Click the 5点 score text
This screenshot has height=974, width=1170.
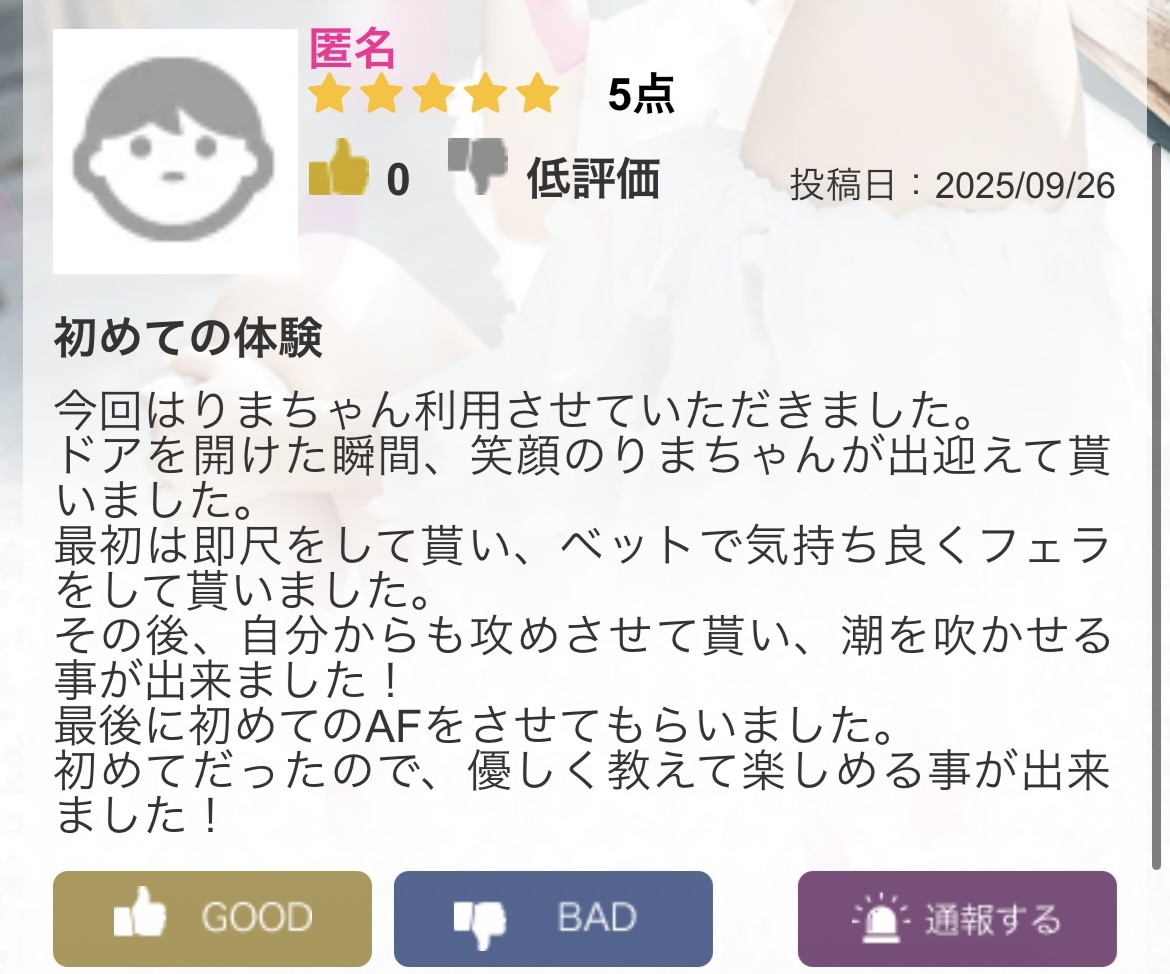tap(641, 95)
